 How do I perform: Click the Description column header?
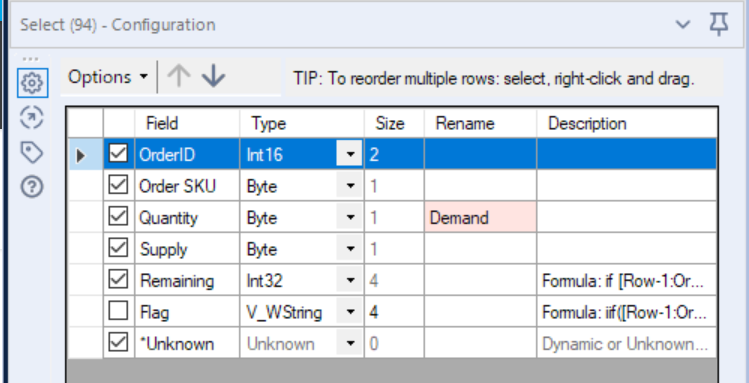click(x=627, y=123)
